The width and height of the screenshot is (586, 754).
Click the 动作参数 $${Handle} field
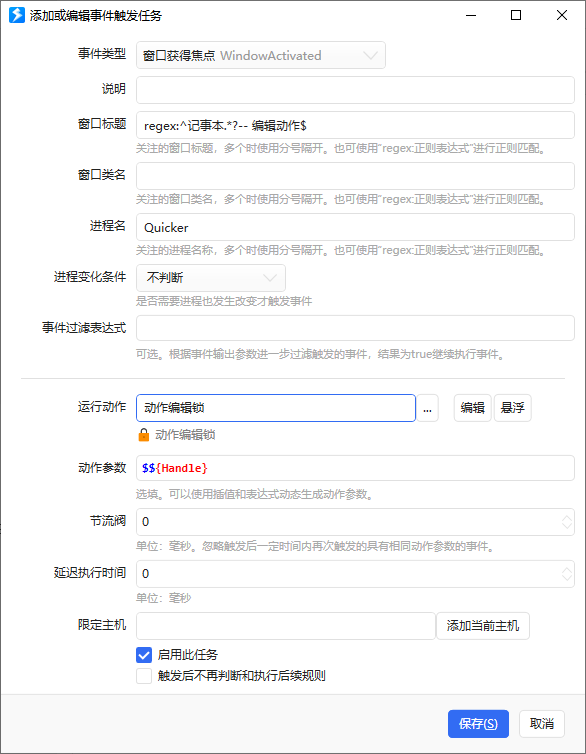click(x=355, y=468)
